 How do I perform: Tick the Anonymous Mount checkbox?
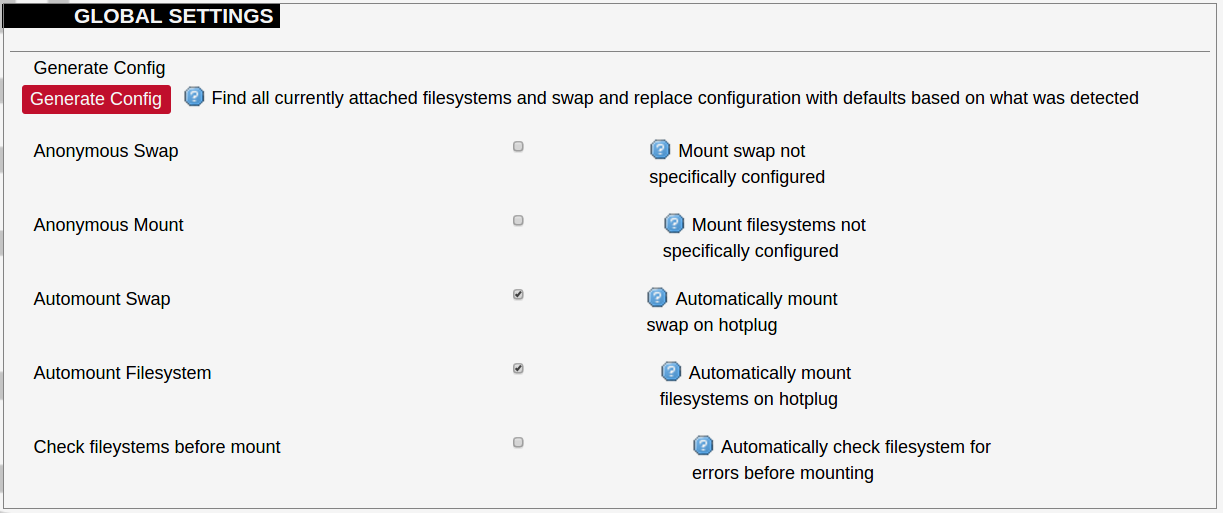point(518,221)
